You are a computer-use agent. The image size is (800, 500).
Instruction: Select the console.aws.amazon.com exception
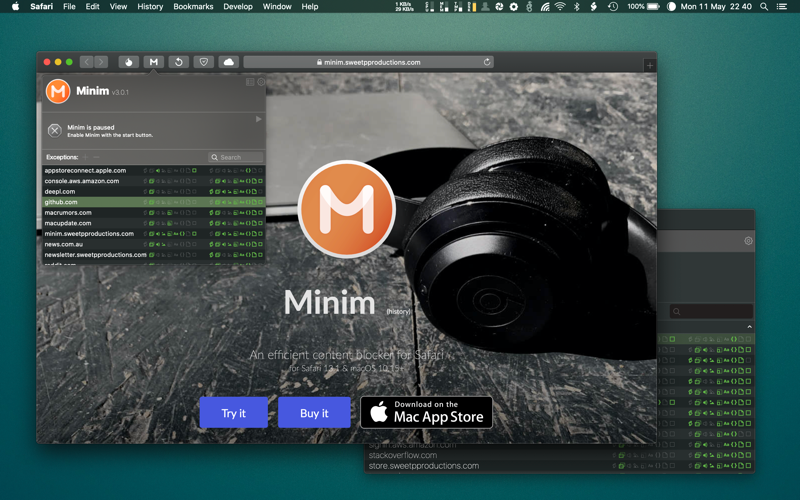[154, 181]
